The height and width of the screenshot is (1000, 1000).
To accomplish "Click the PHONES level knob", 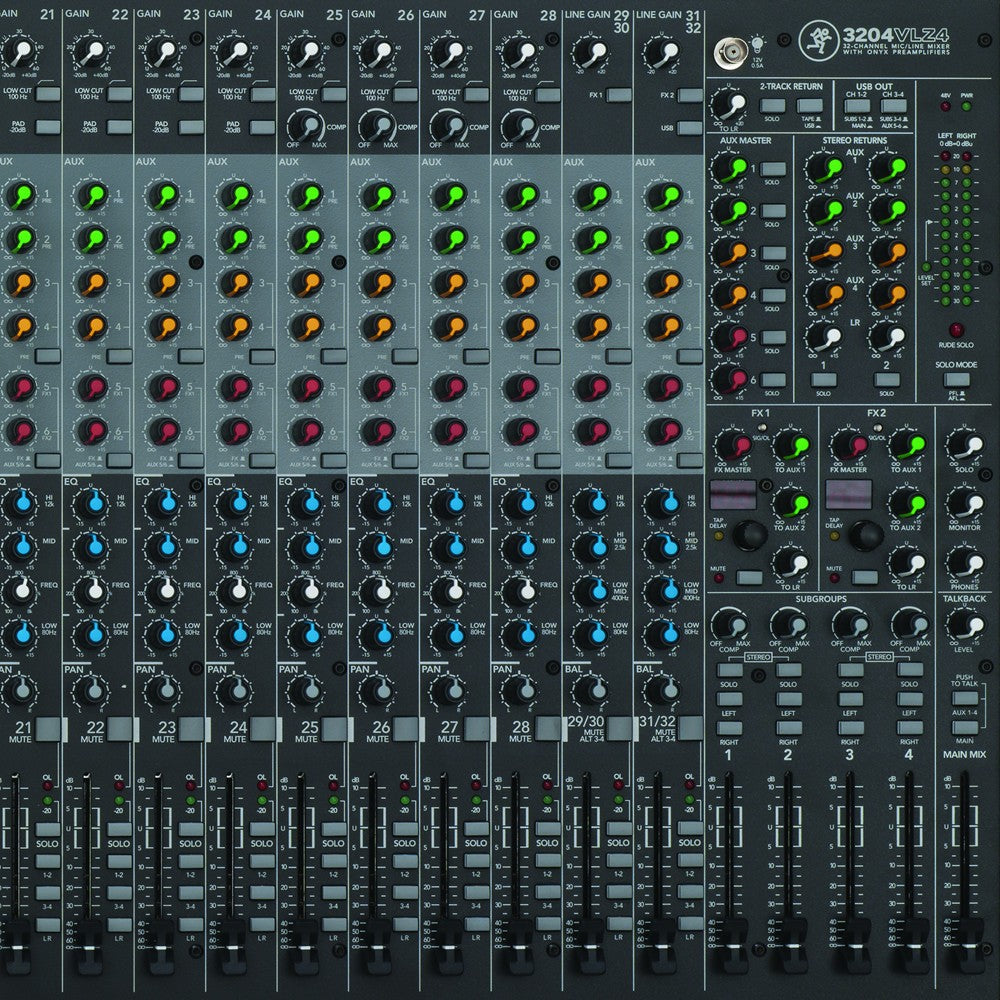I will click(x=964, y=562).
